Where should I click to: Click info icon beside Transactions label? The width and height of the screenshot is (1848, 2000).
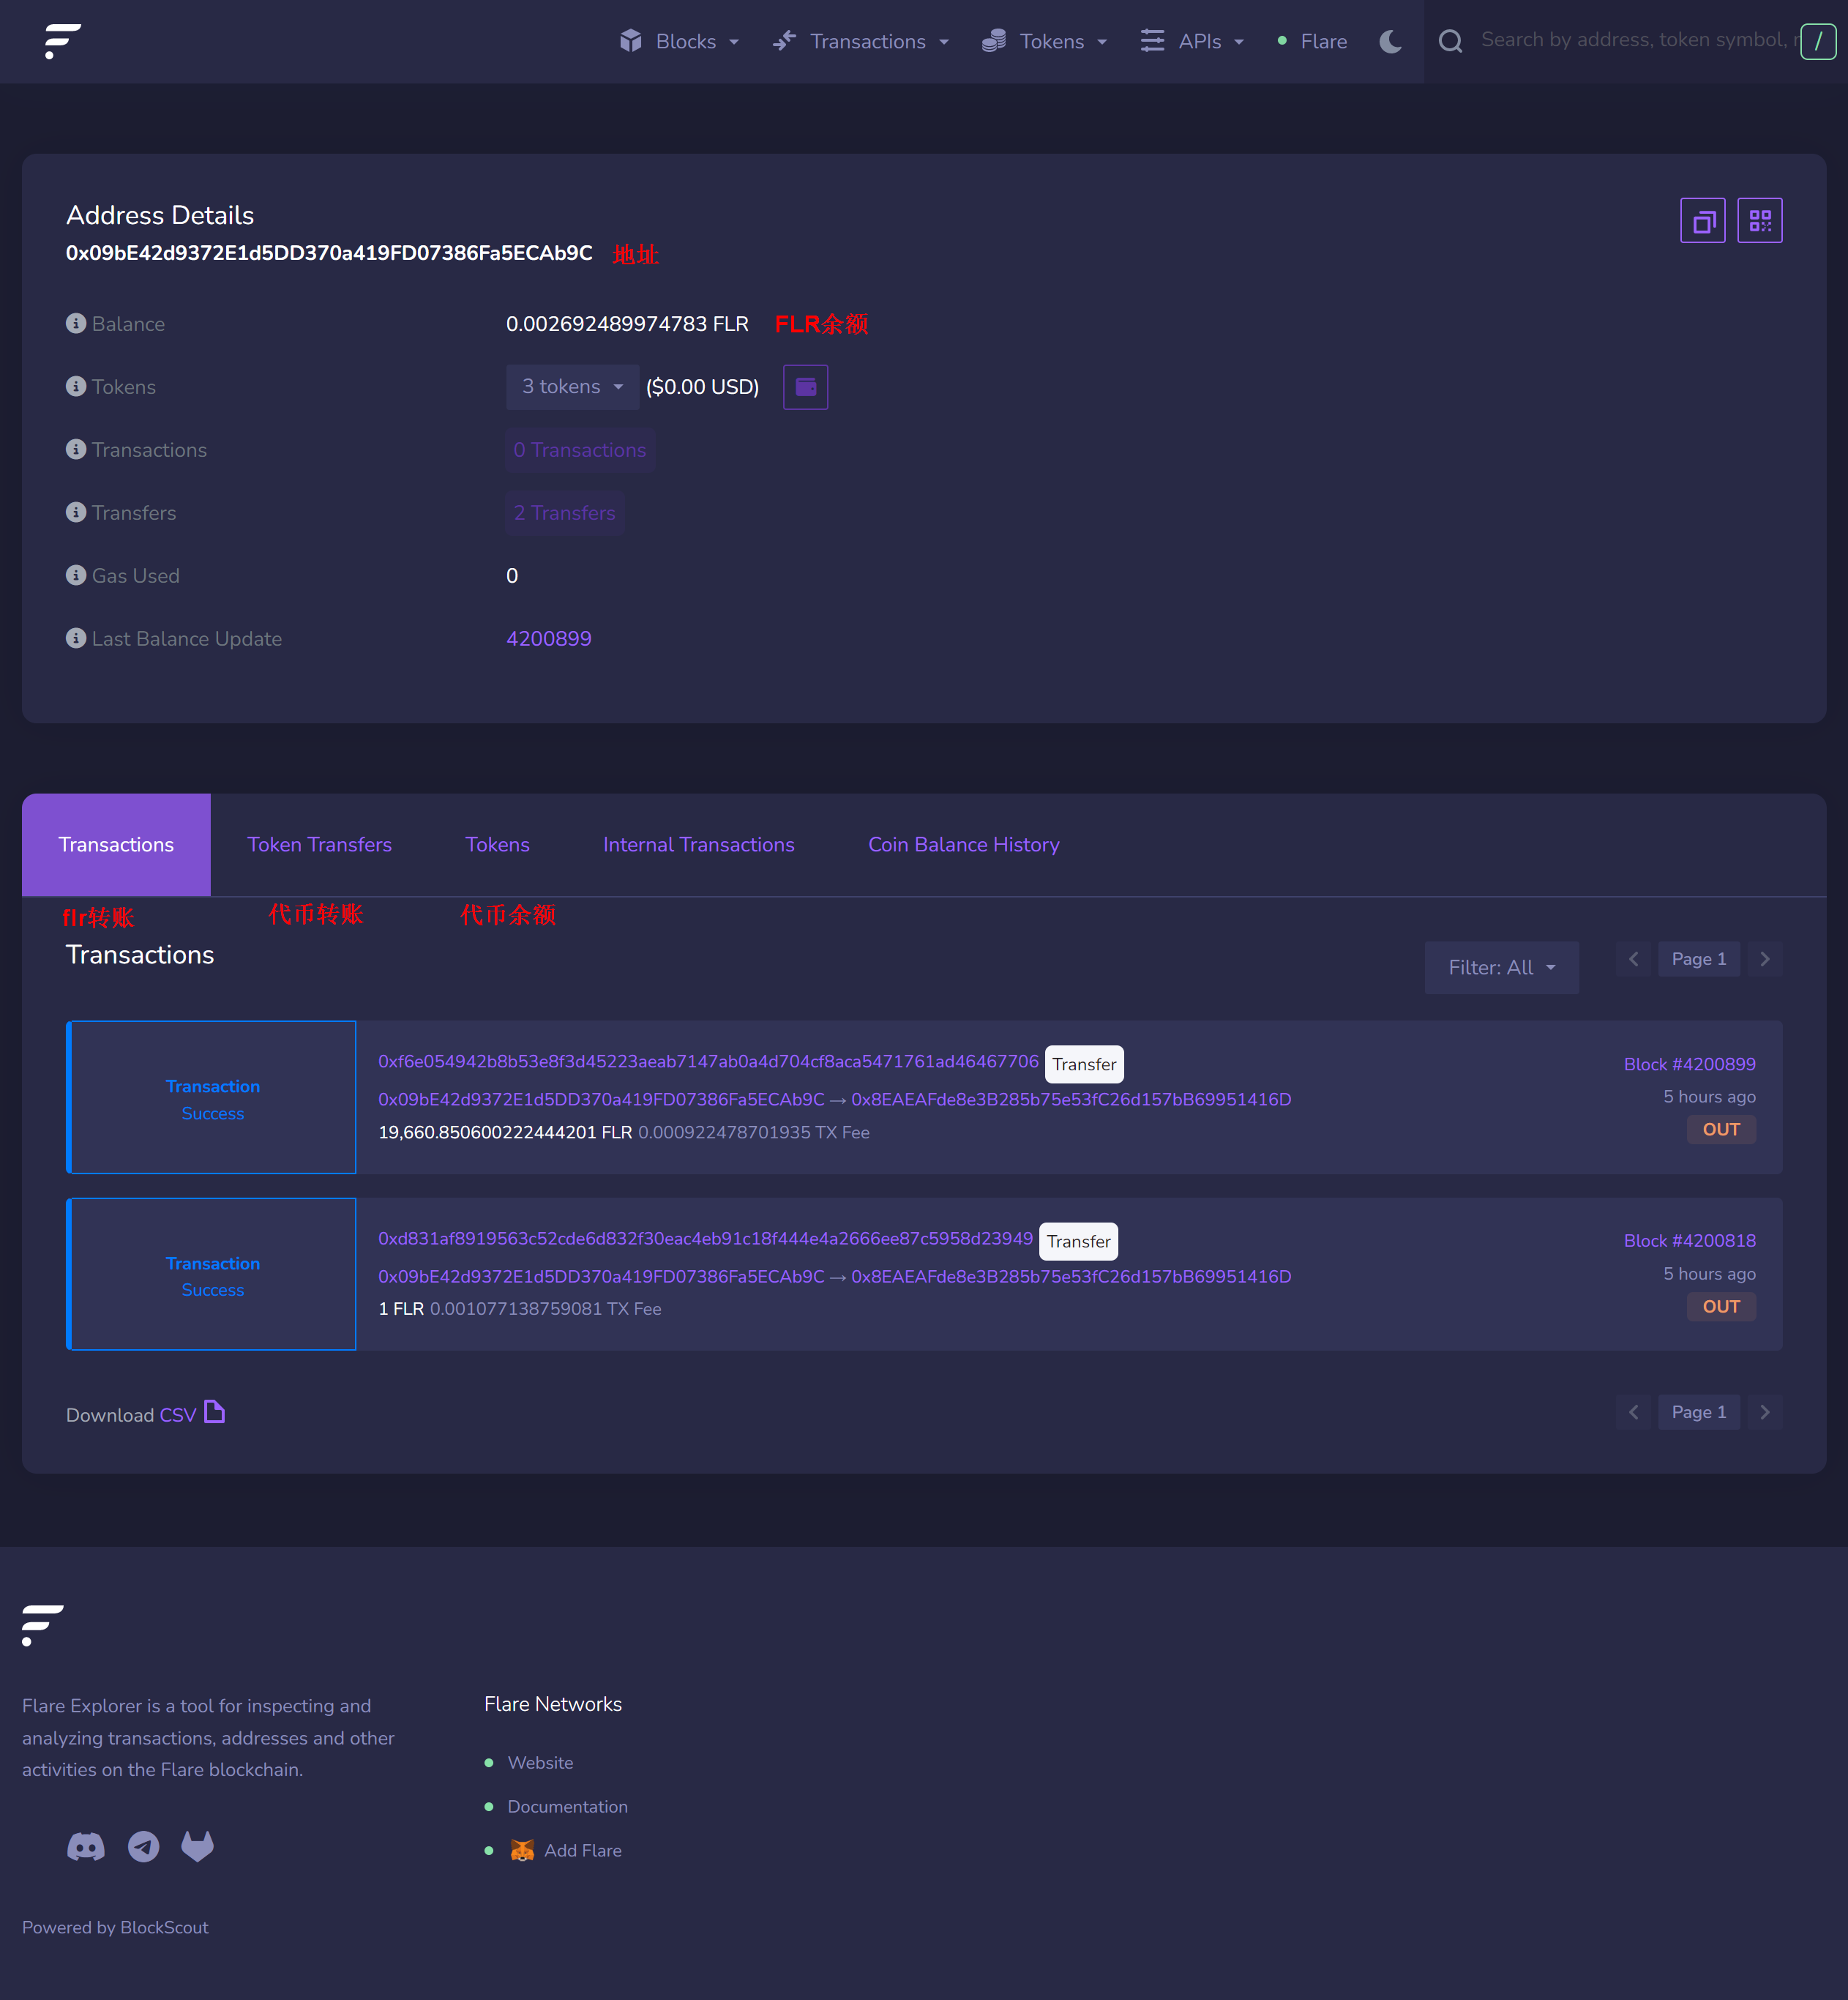click(x=76, y=449)
